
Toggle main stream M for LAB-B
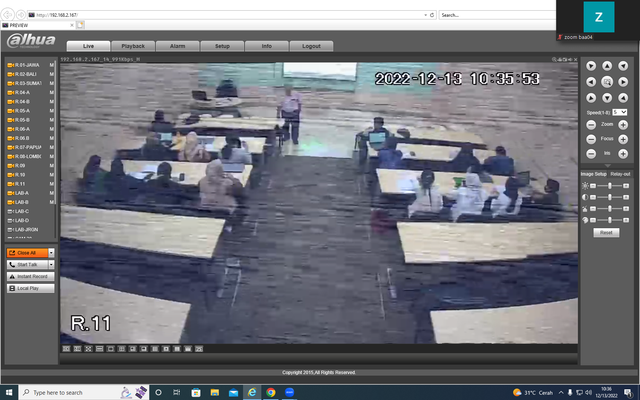[x=52, y=202]
